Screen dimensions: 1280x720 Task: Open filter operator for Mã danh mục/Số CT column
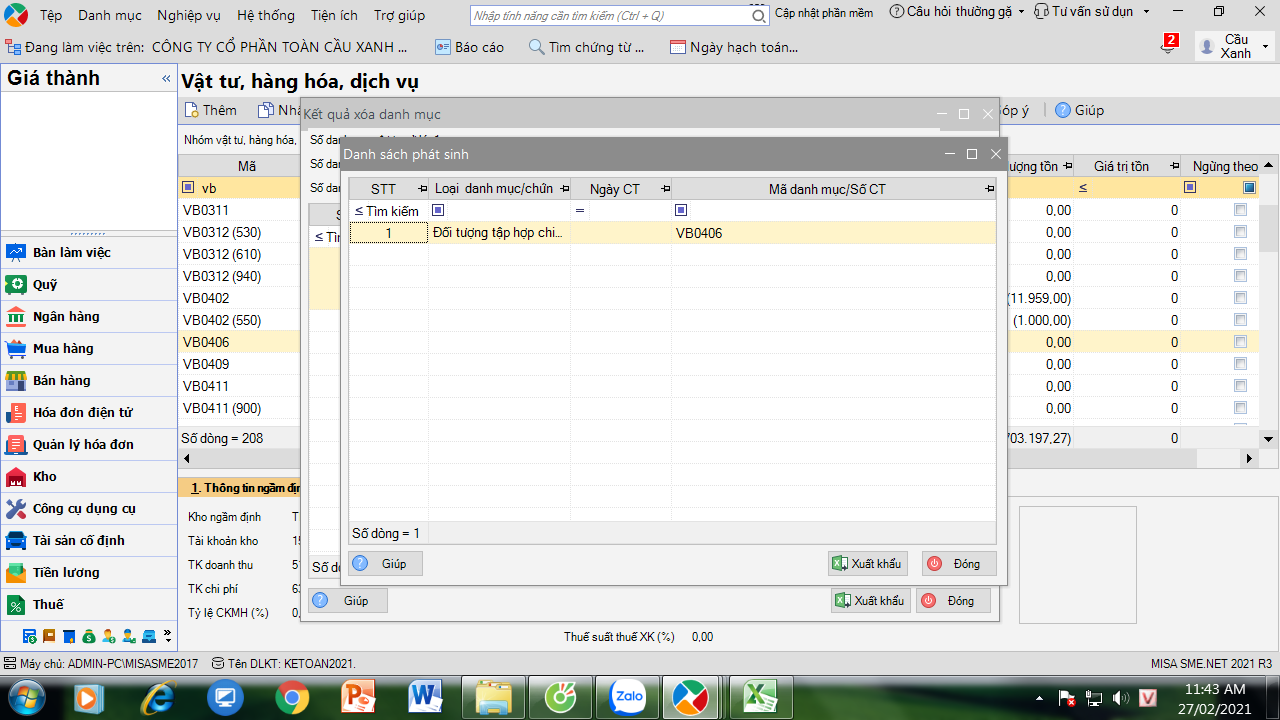681,210
